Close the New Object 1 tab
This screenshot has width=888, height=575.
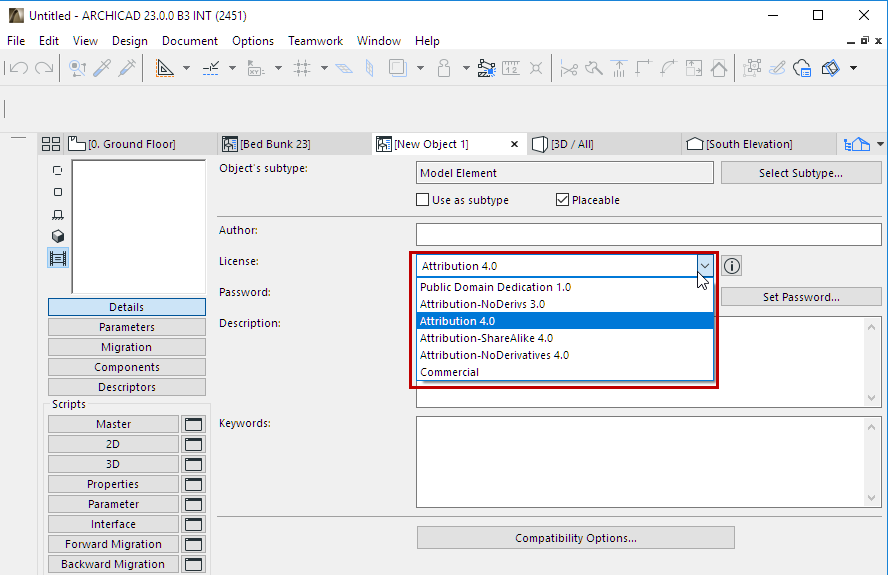514,144
